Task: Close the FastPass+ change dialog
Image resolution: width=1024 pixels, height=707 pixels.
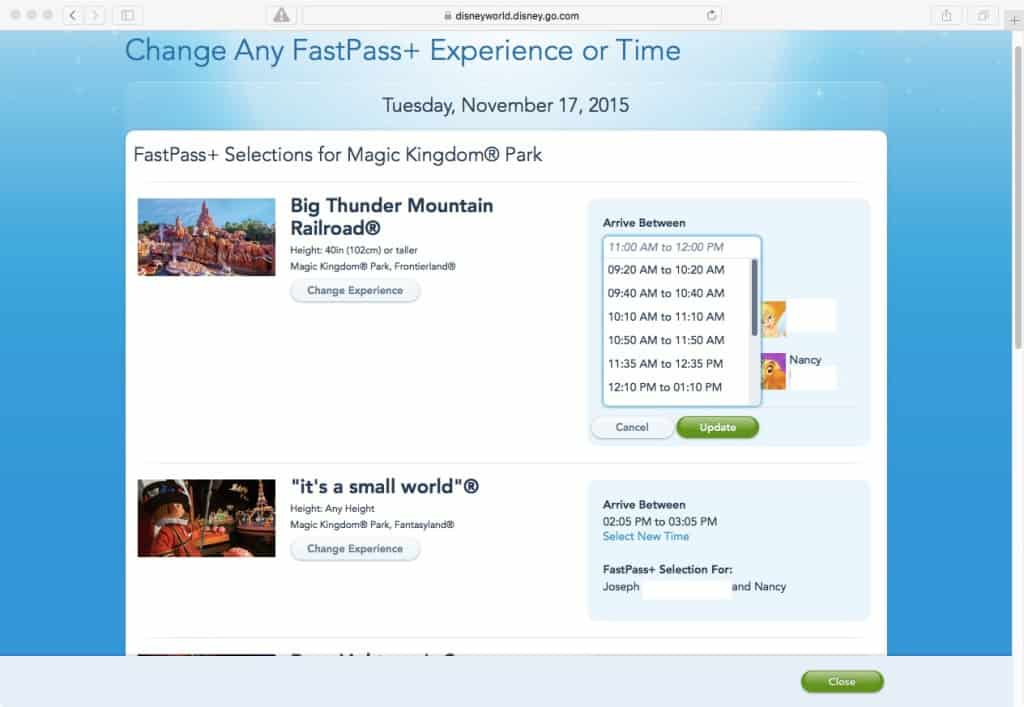Action: coord(842,682)
